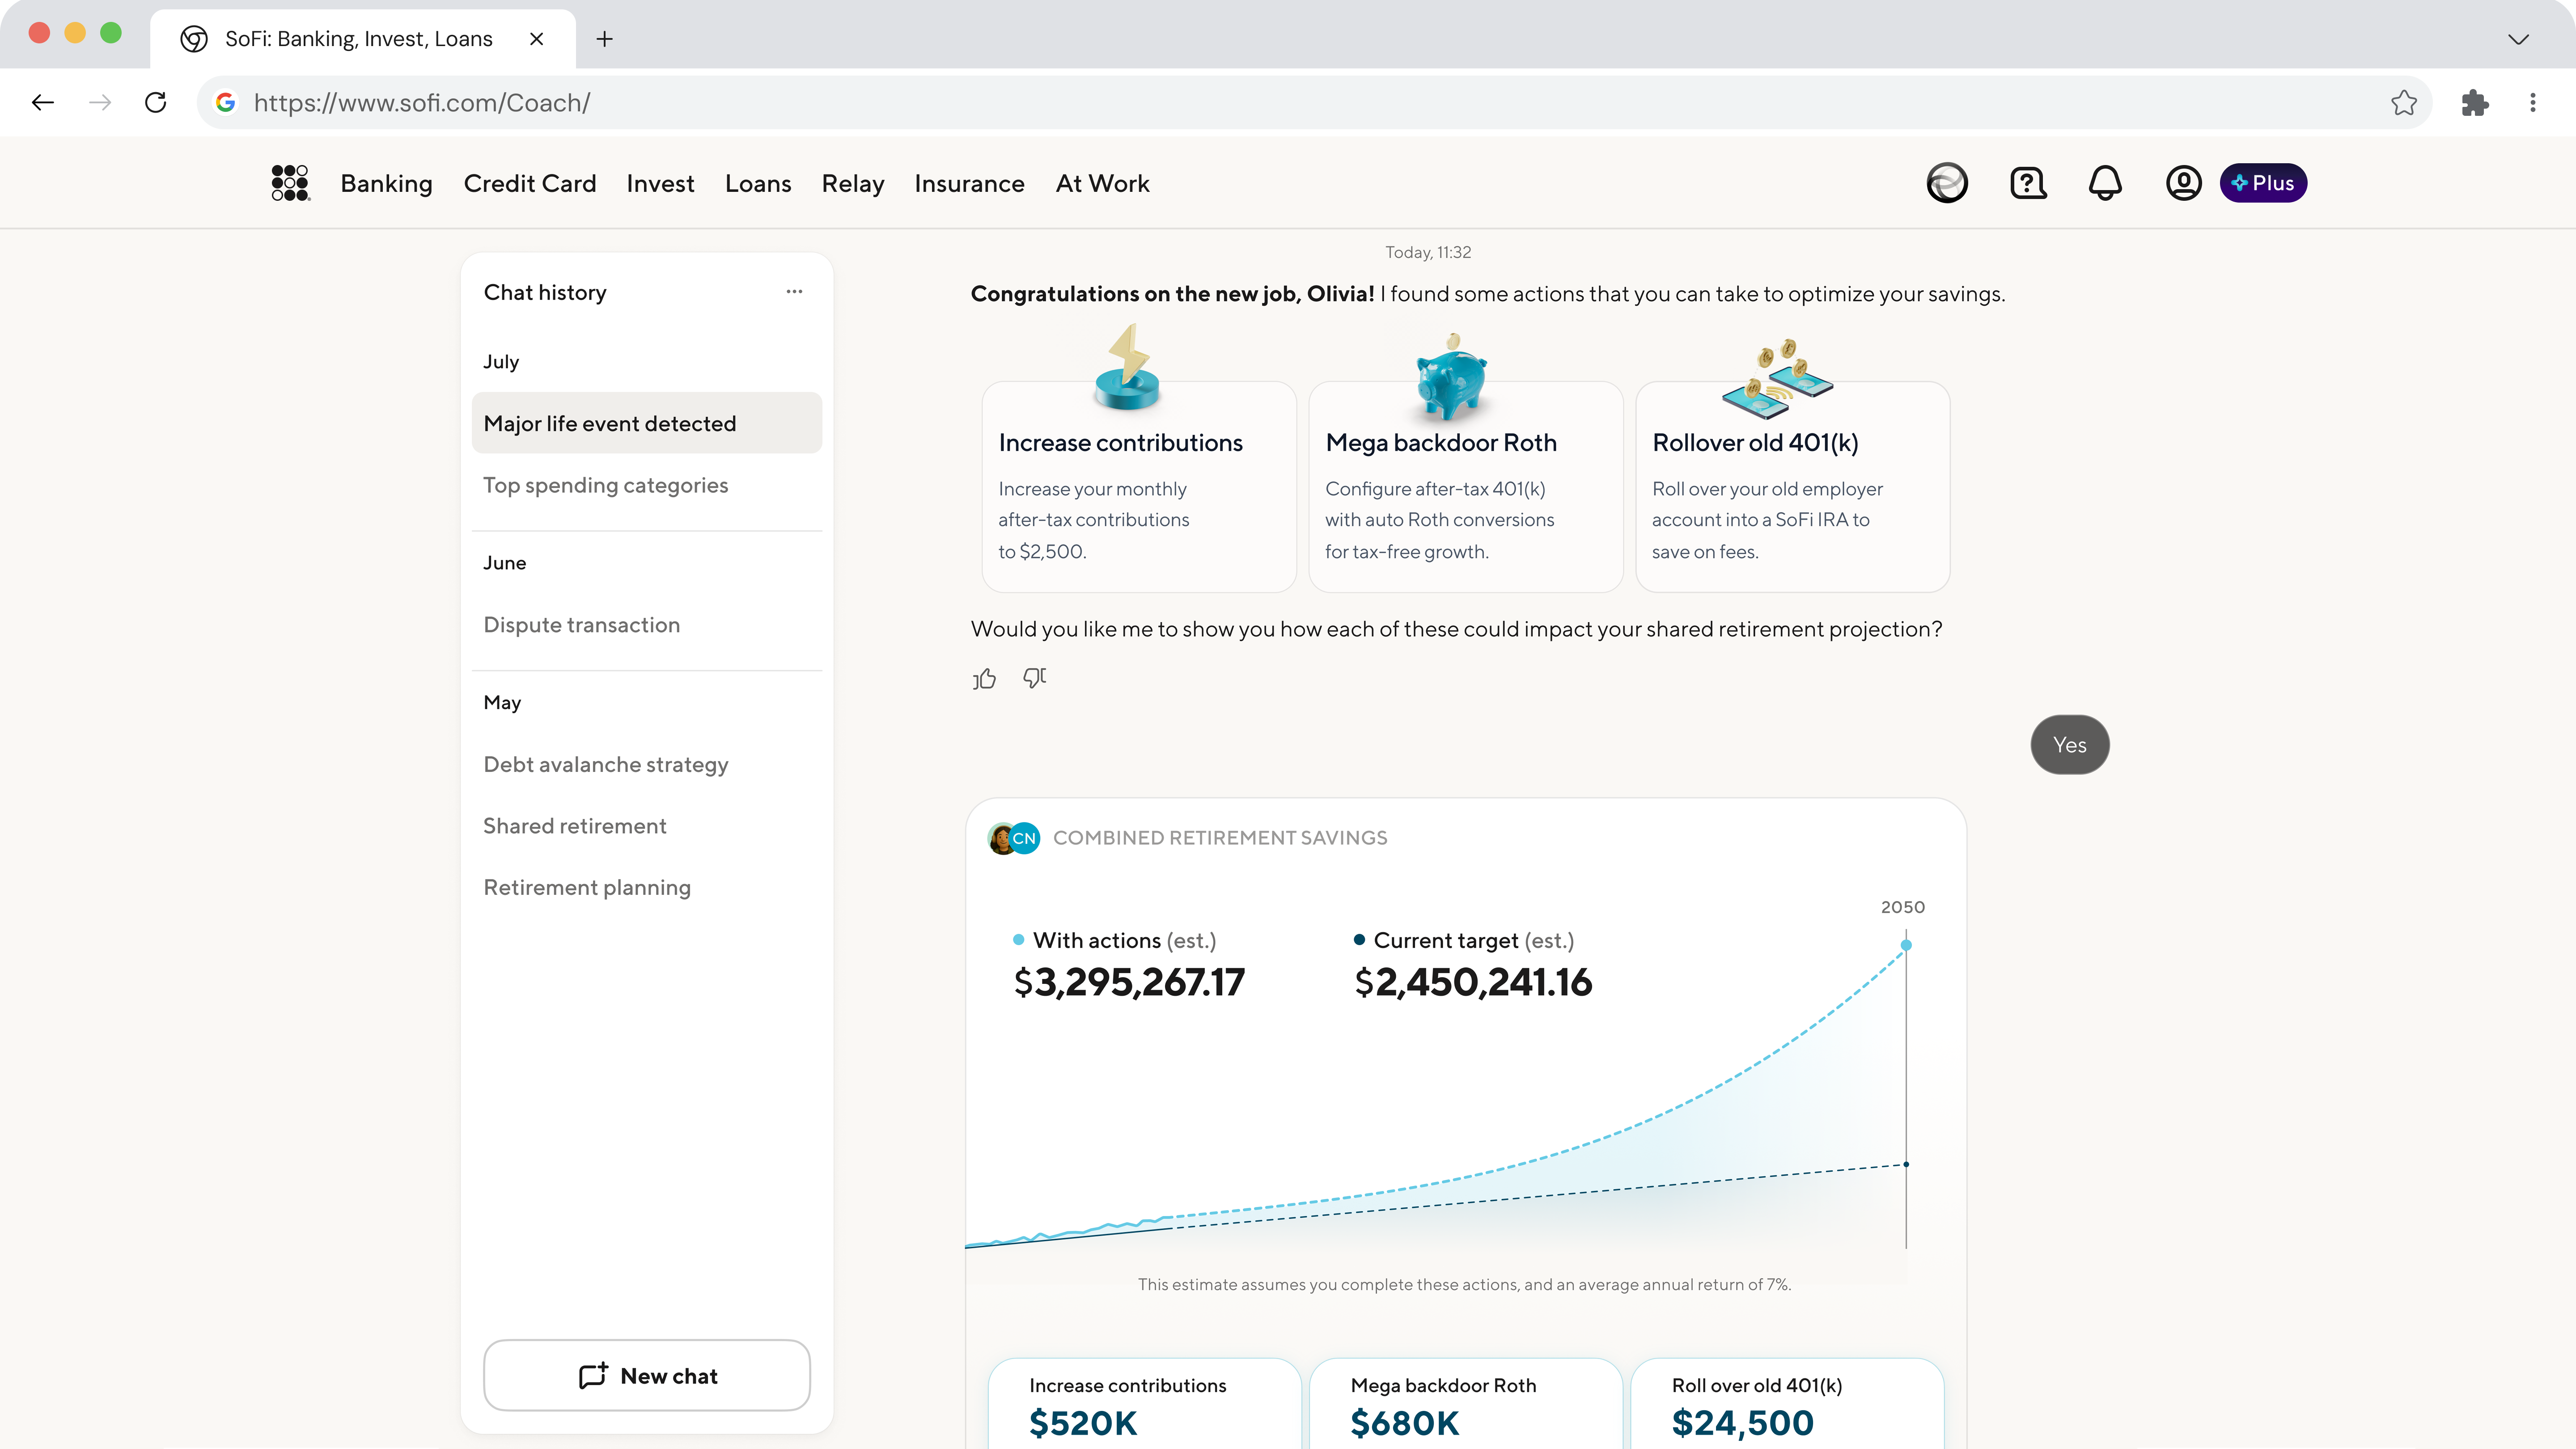
Task: Open notifications bell icon
Action: coord(2105,183)
